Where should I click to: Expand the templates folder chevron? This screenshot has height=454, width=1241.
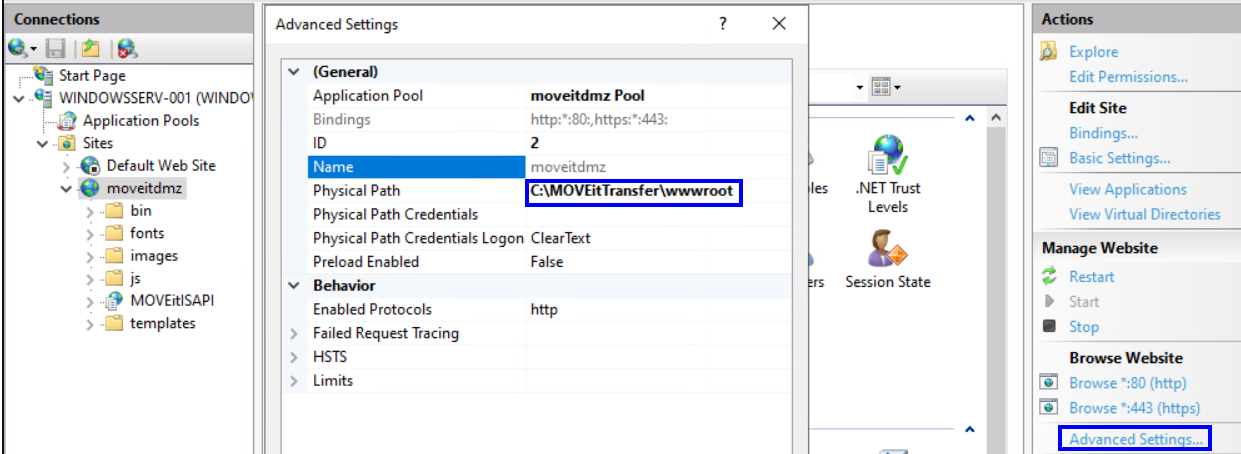(90, 323)
